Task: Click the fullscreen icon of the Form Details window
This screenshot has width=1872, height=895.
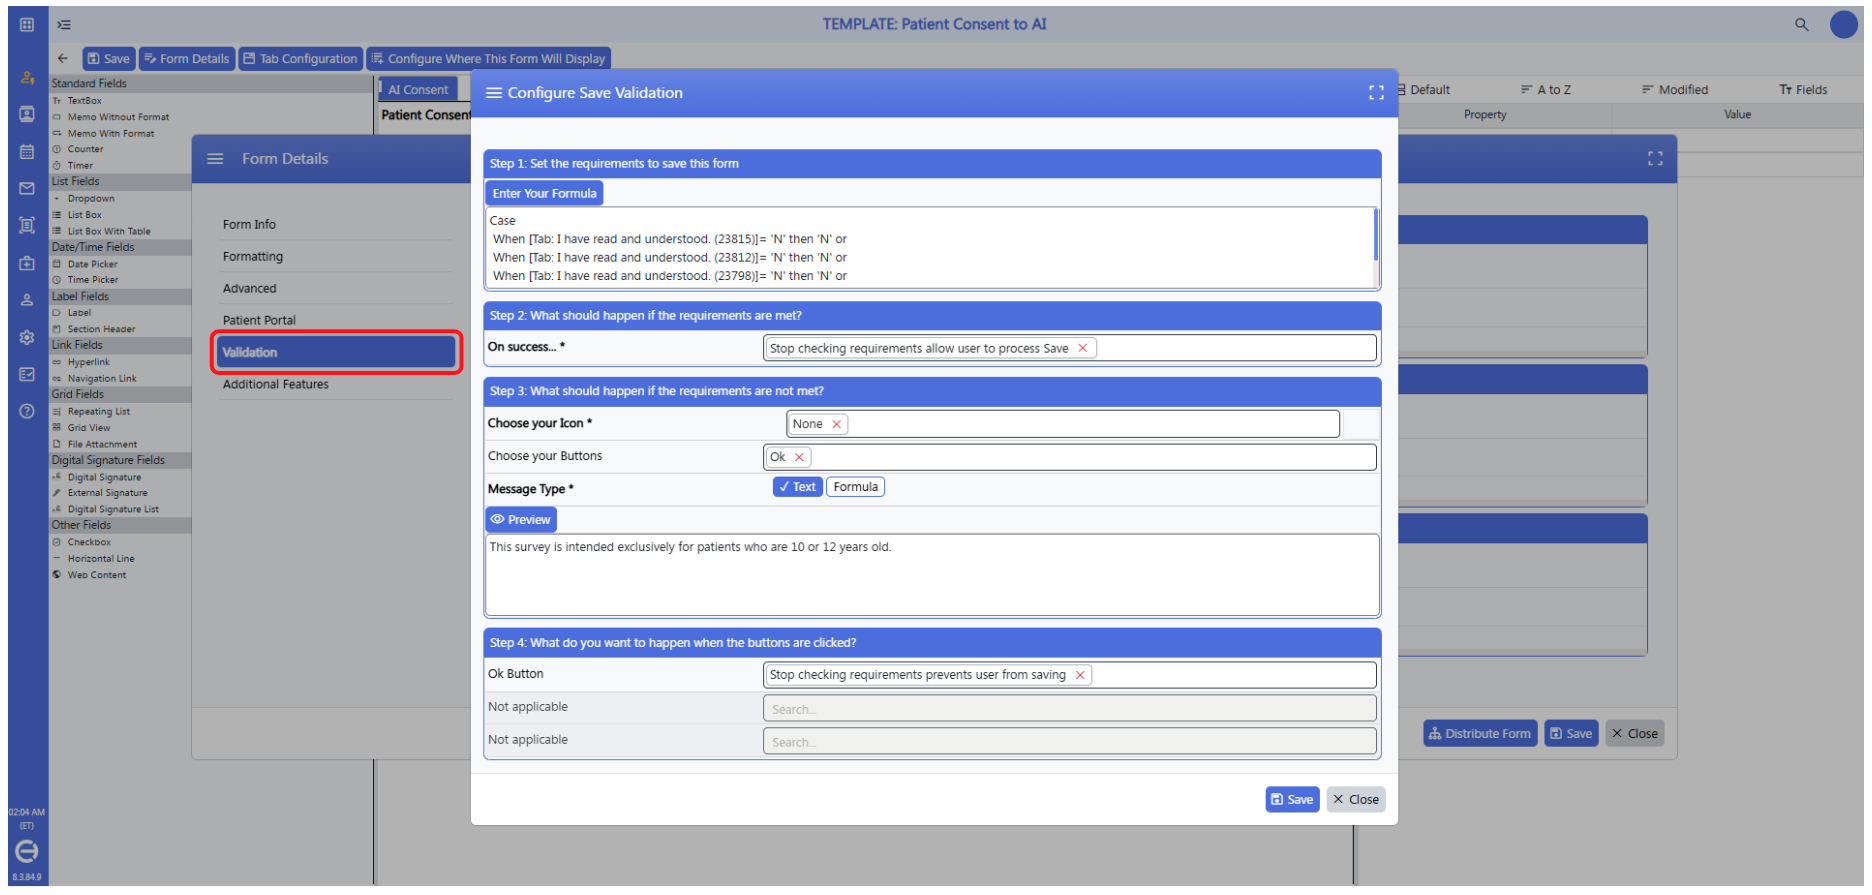Action: [1655, 158]
